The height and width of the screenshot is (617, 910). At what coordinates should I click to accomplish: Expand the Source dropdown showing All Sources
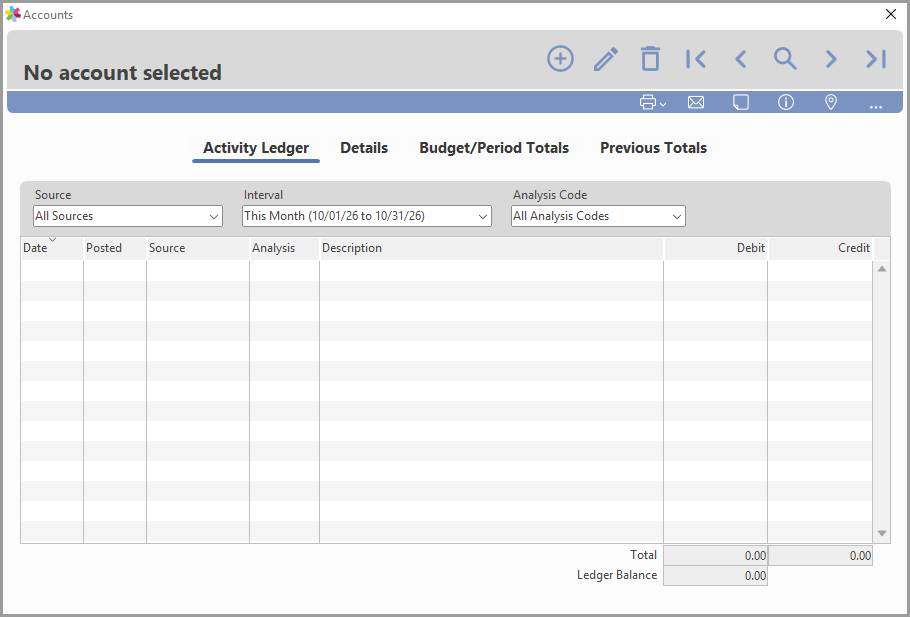[x=128, y=216]
